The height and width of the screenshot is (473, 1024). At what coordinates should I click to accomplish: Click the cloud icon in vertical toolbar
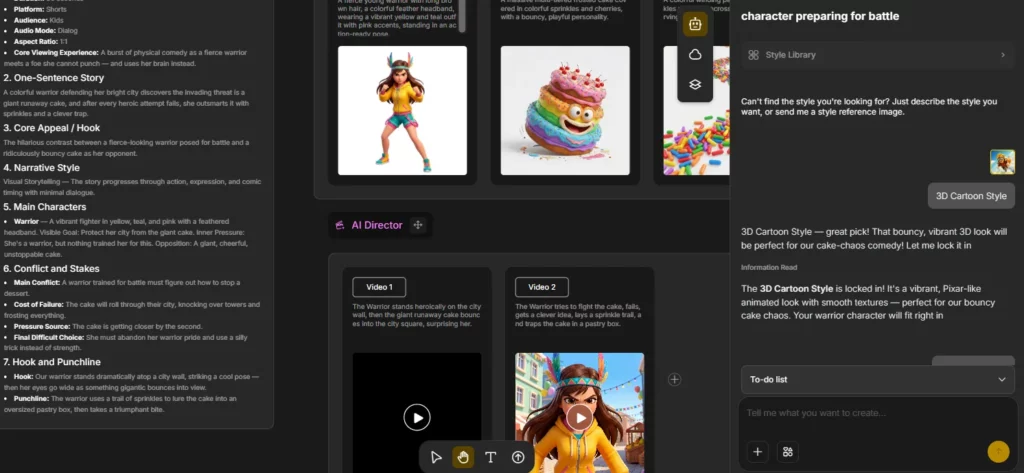[695, 55]
